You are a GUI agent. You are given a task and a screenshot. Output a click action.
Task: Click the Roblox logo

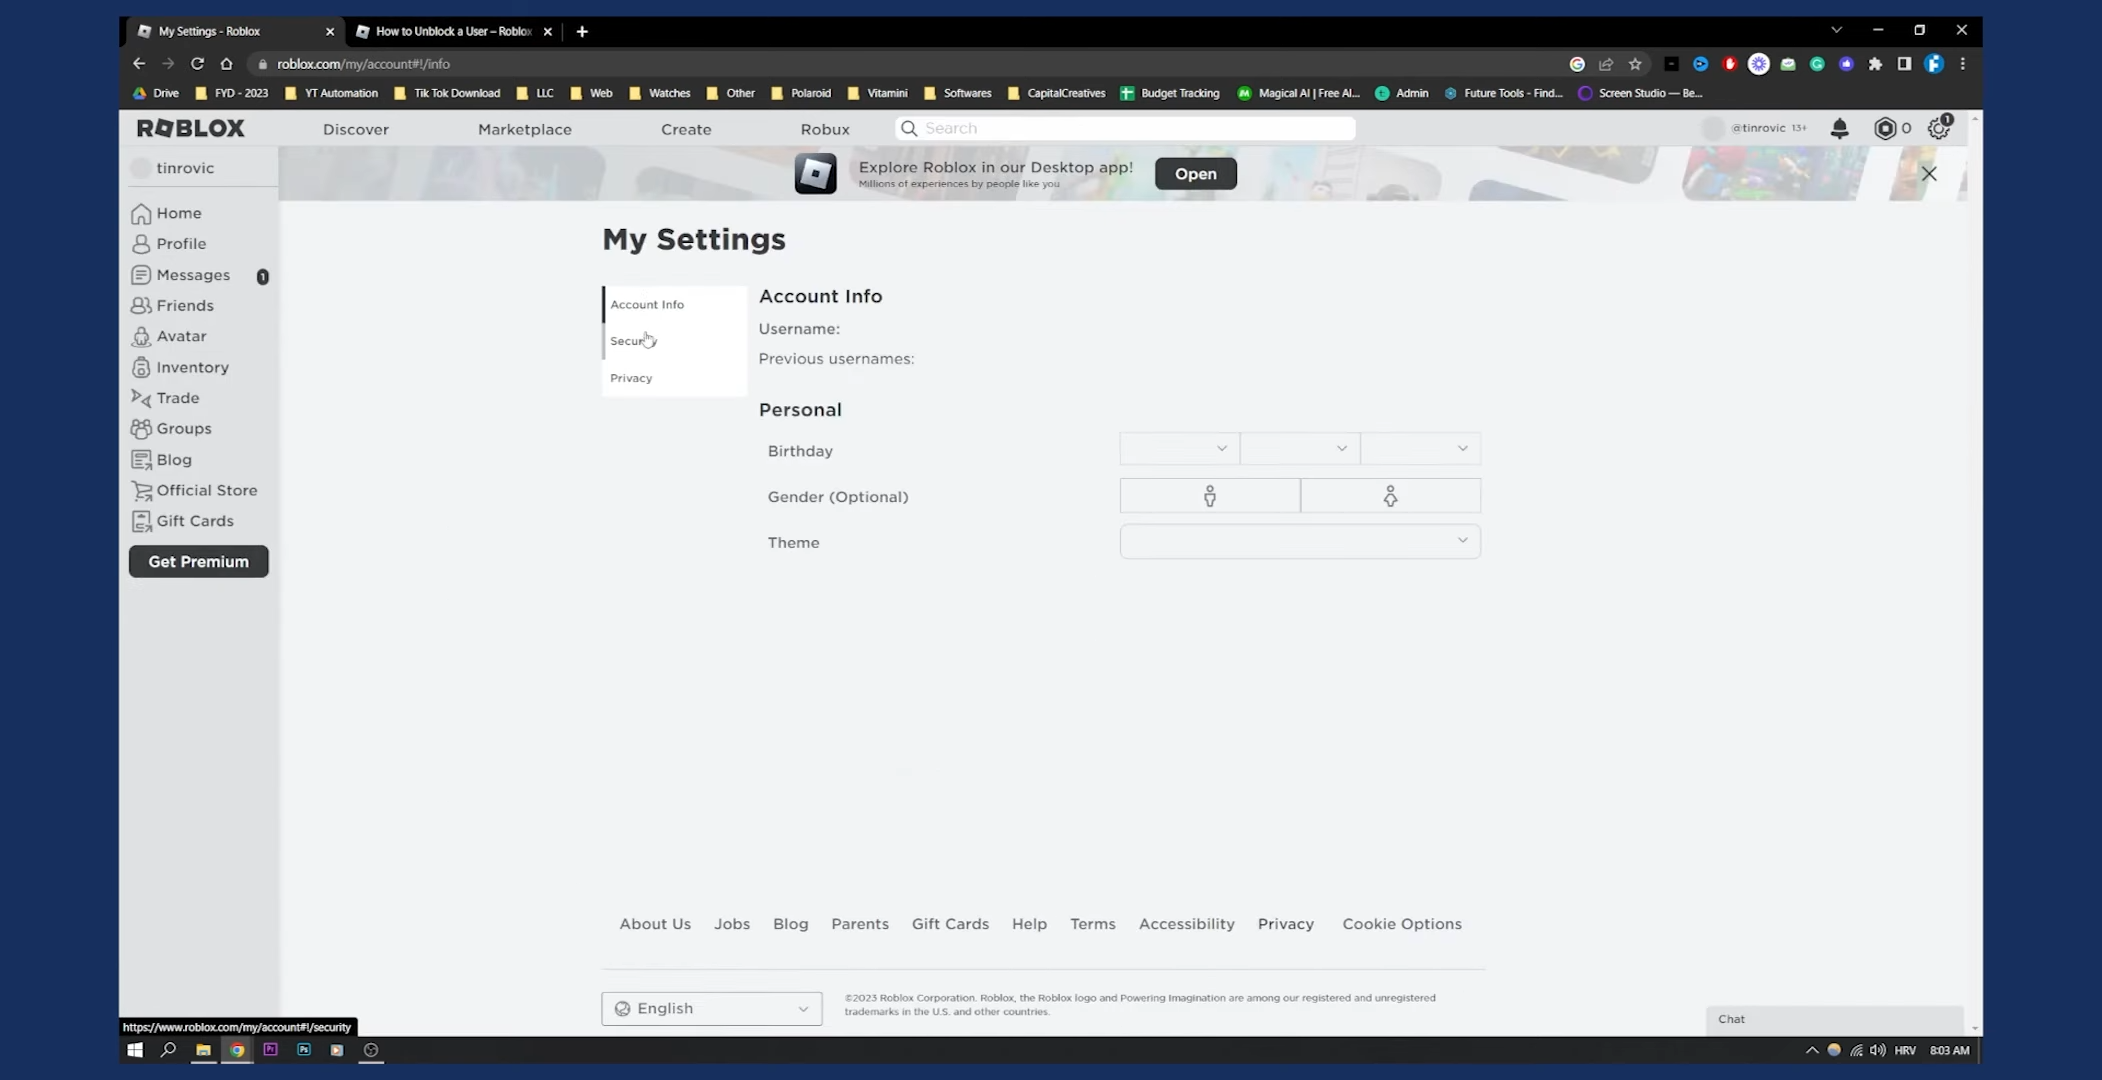click(190, 128)
